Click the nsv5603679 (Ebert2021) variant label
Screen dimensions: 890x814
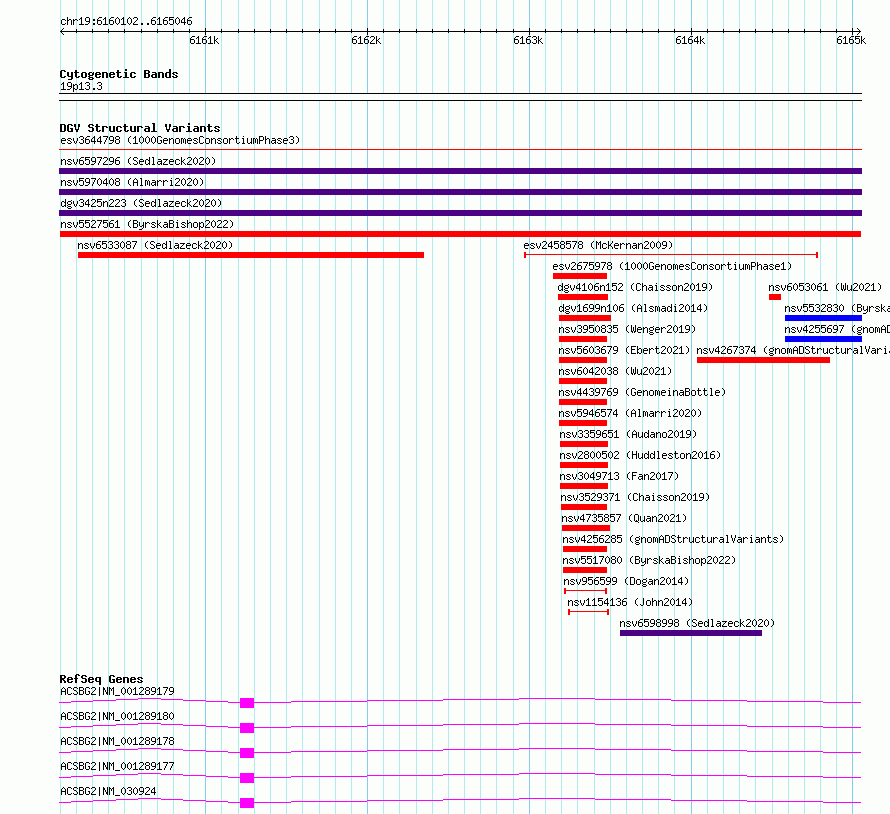pyautogui.click(x=624, y=350)
